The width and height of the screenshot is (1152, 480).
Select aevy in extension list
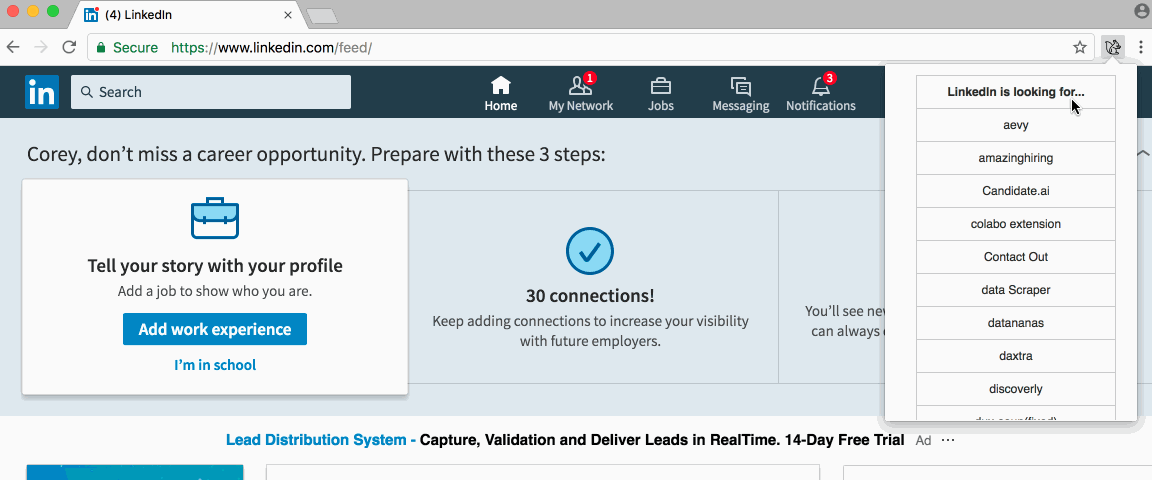tap(1015, 125)
